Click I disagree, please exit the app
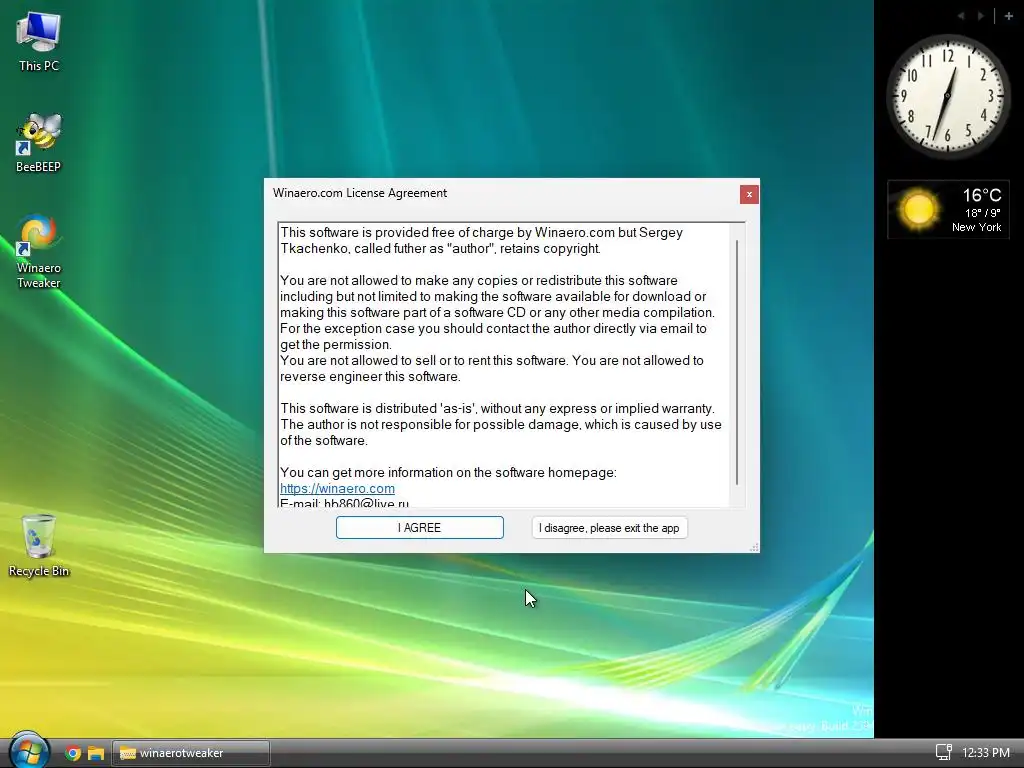The width and height of the screenshot is (1024, 768). tap(609, 528)
